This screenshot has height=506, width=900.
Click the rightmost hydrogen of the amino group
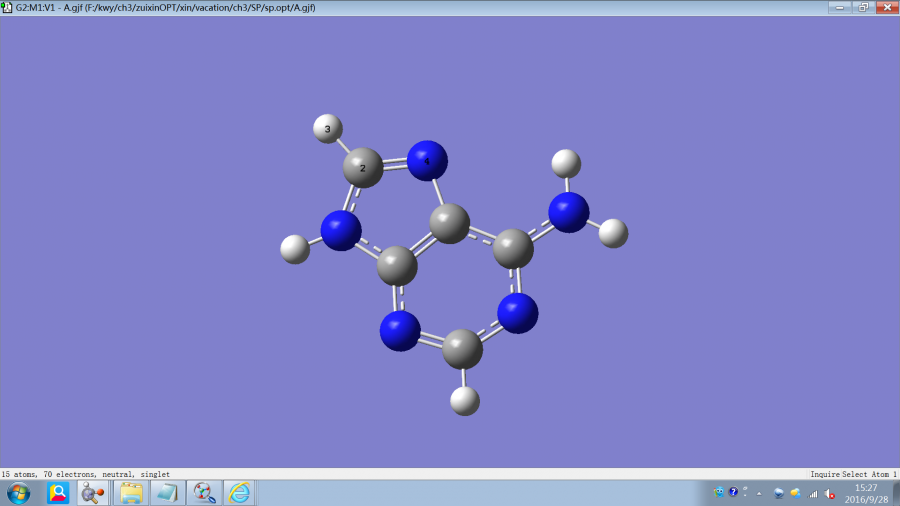[613, 233]
